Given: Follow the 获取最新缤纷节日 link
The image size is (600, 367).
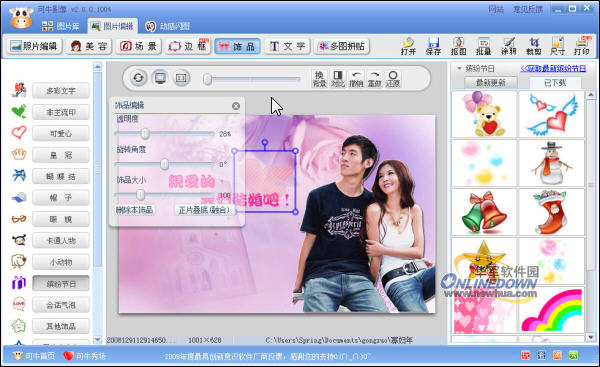Looking at the screenshot, I should [x=553, y=69].
